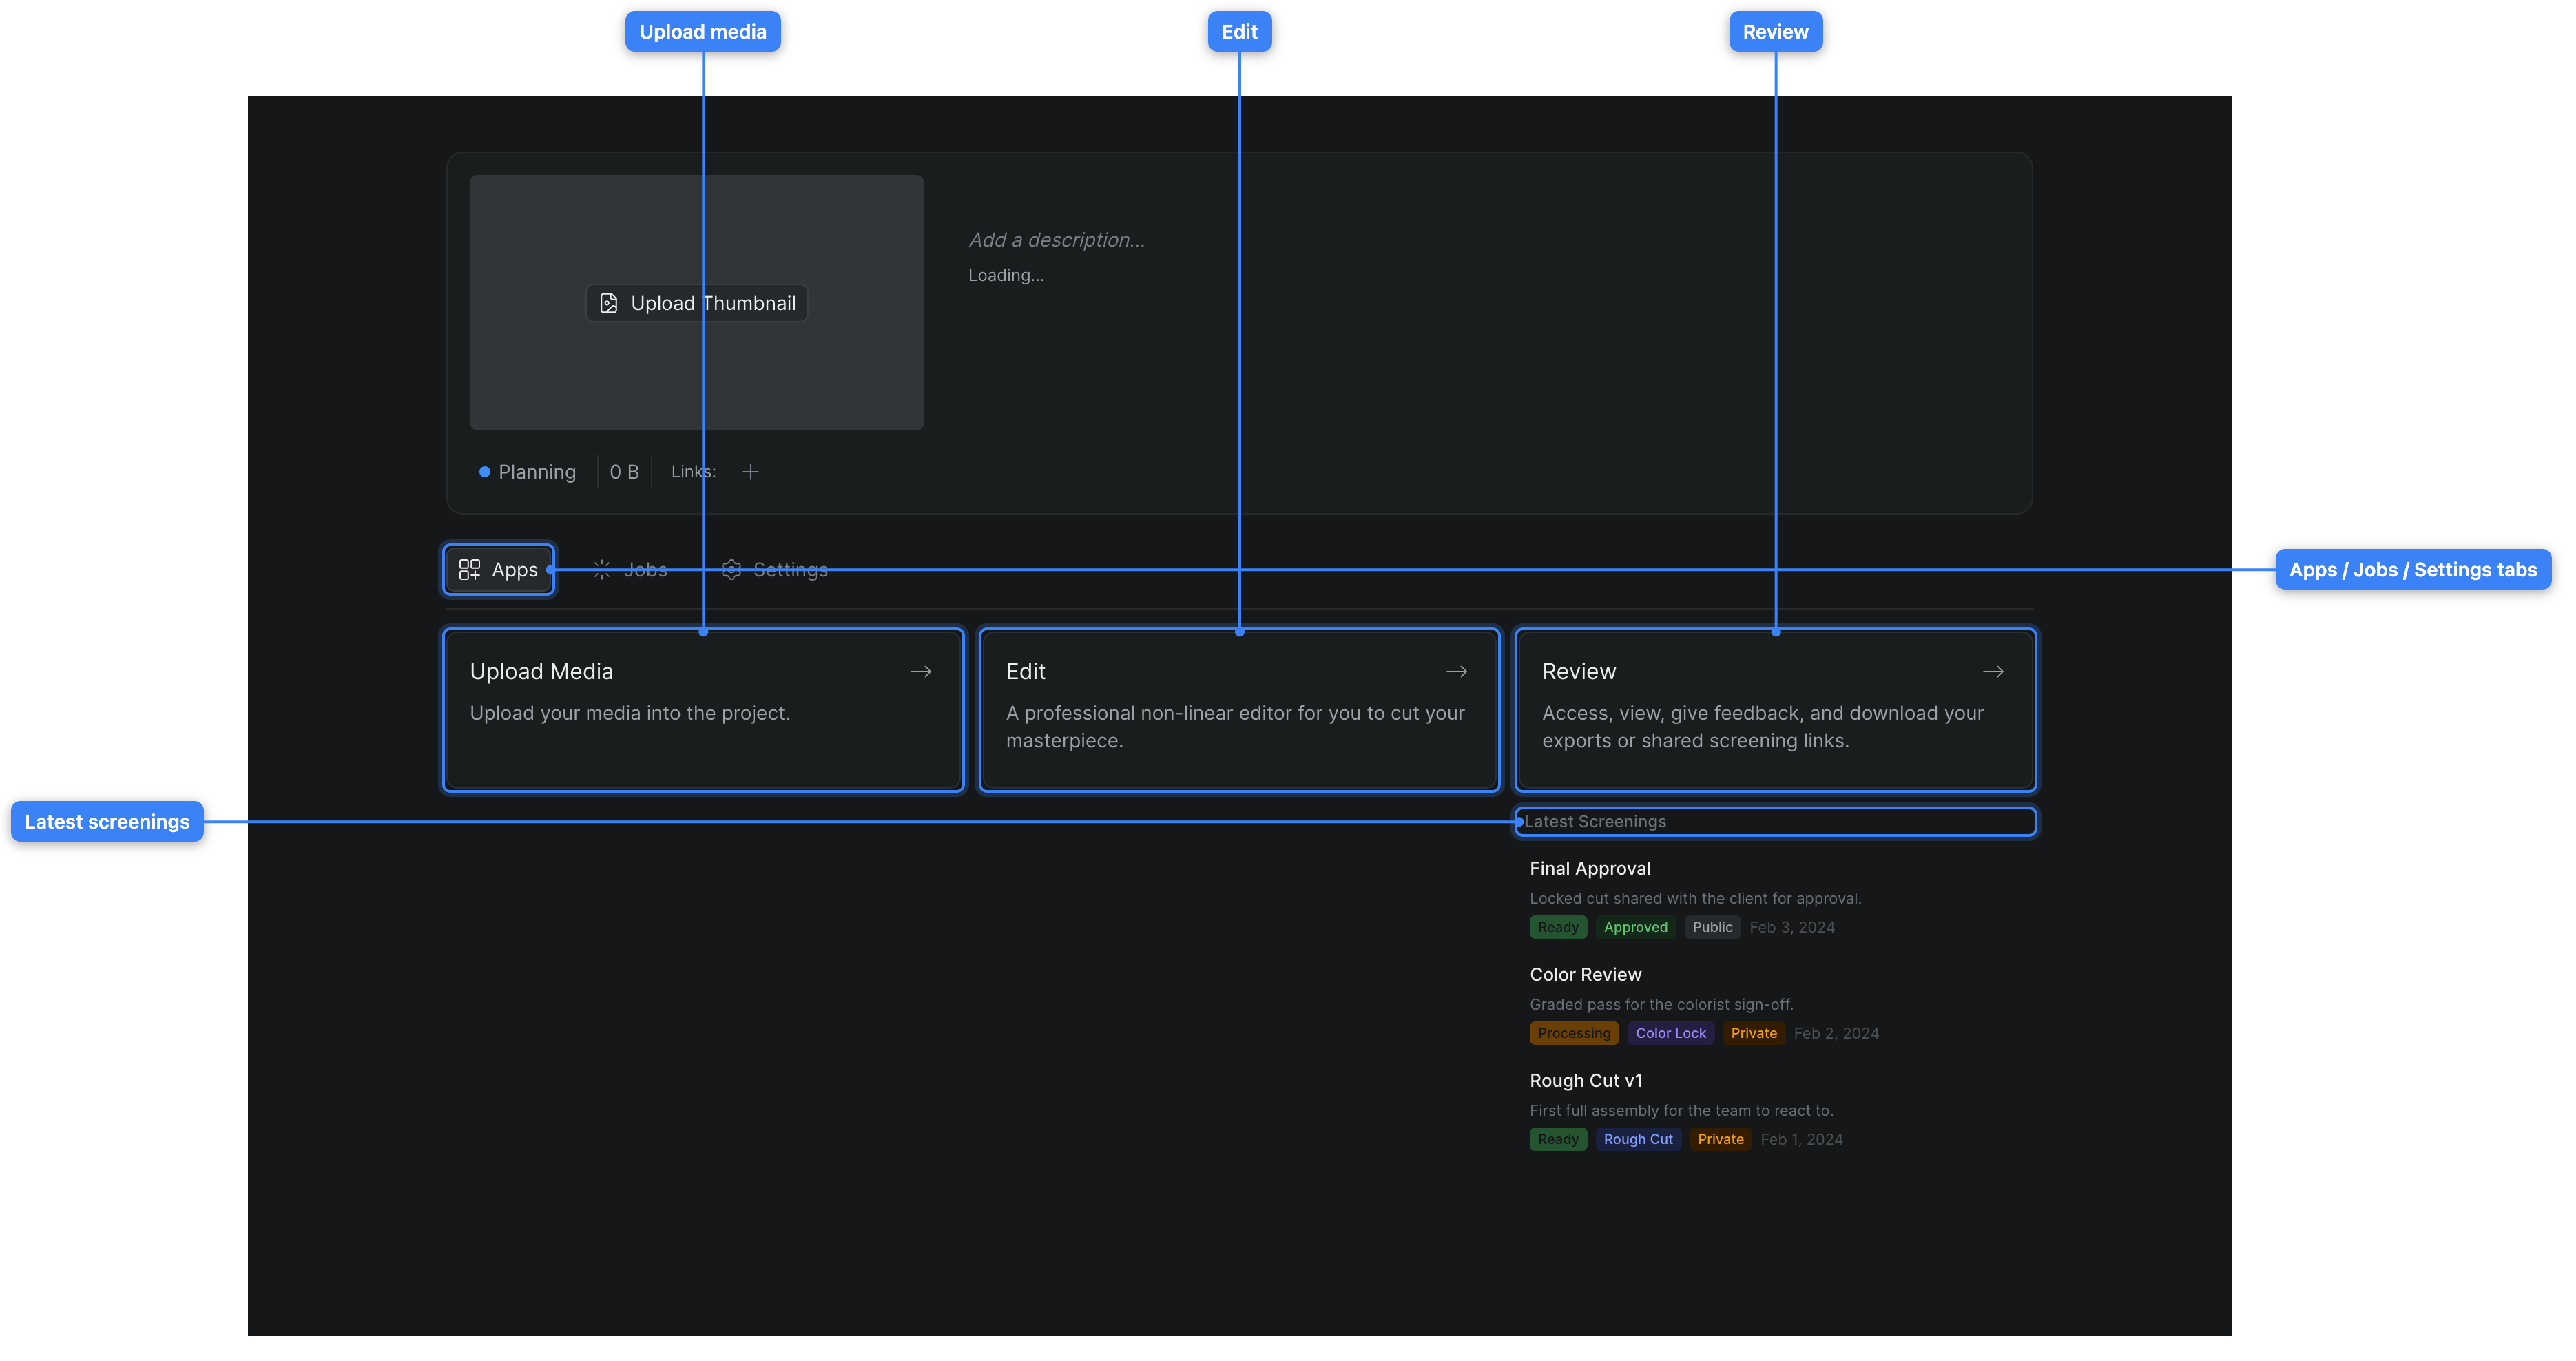Viewport: 2576px width, 1361px height.
Task: Click the Public tag on Final Approval
Action: point(1712,927)
